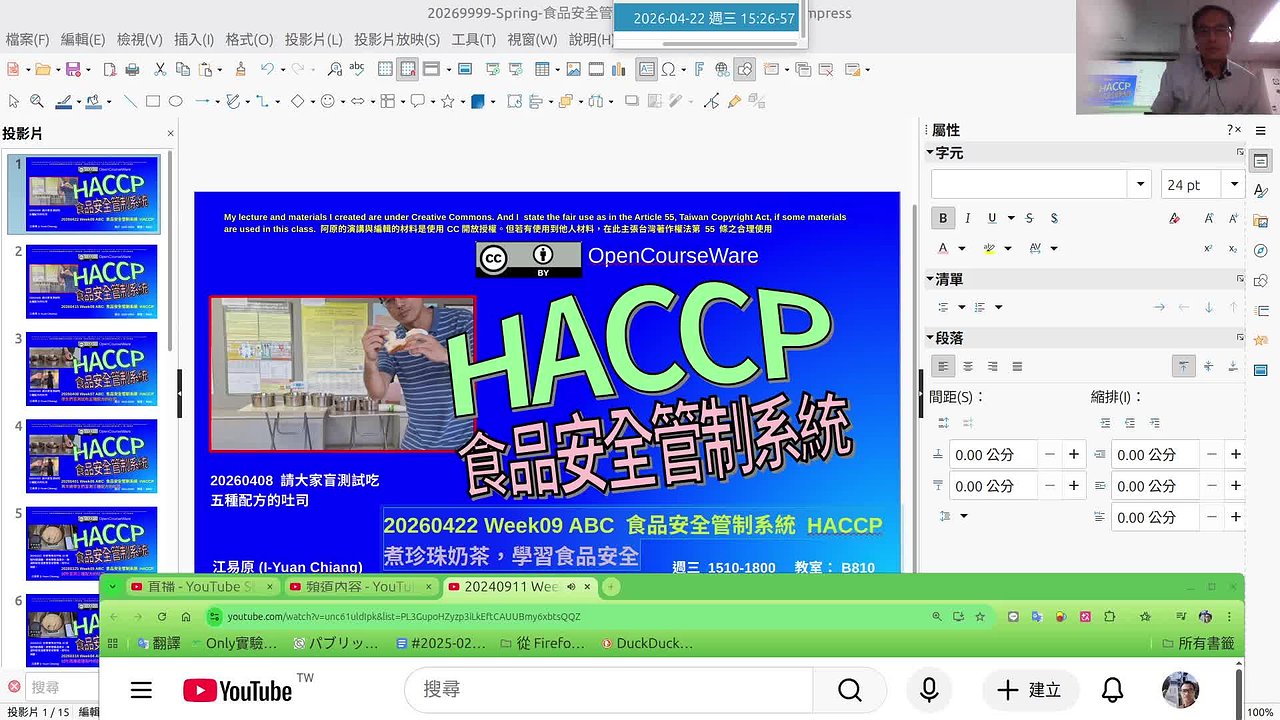Screen dimensions: 1280x720
Task: Click the Open folder icon
Action: point(41,69)
